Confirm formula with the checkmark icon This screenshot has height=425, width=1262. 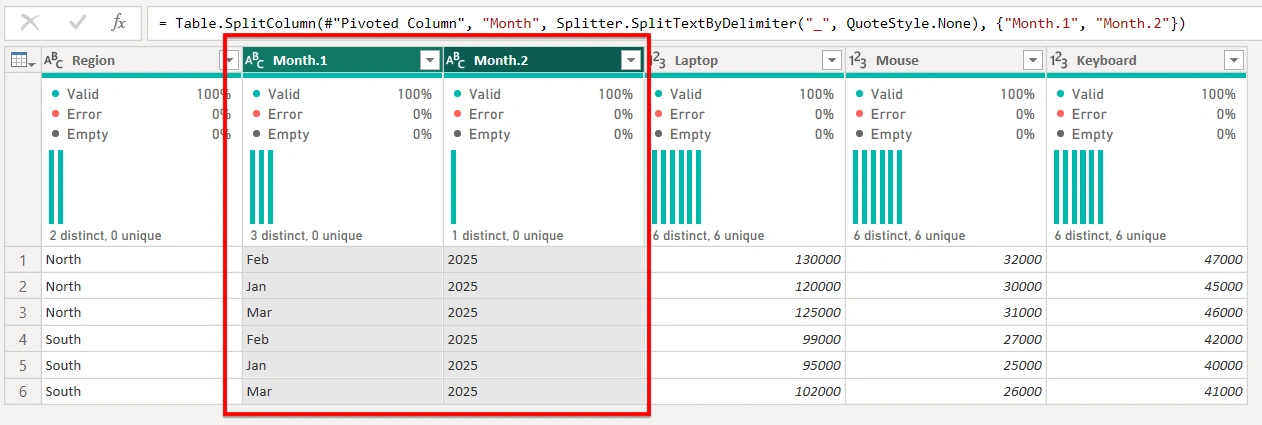click(x=76, y=22)
